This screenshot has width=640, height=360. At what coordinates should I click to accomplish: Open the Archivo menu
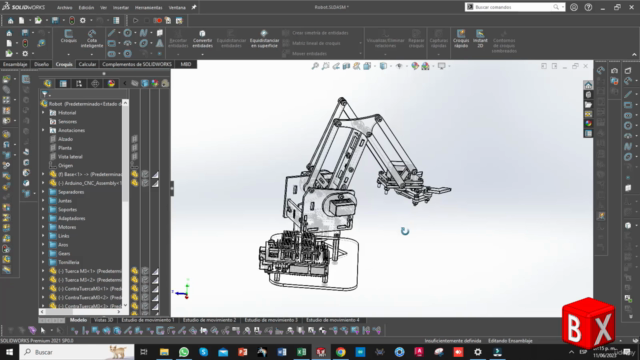(x=64, y=7)
